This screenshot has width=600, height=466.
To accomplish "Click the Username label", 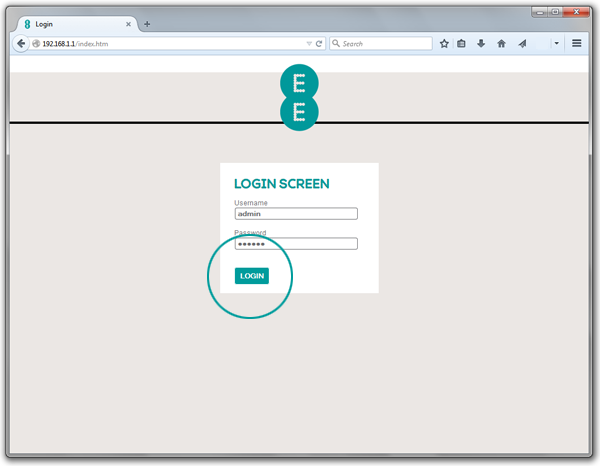I will (x=251, y=203).
